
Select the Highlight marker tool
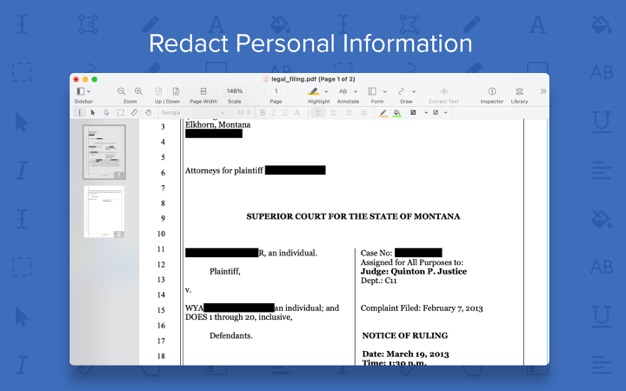313,91
